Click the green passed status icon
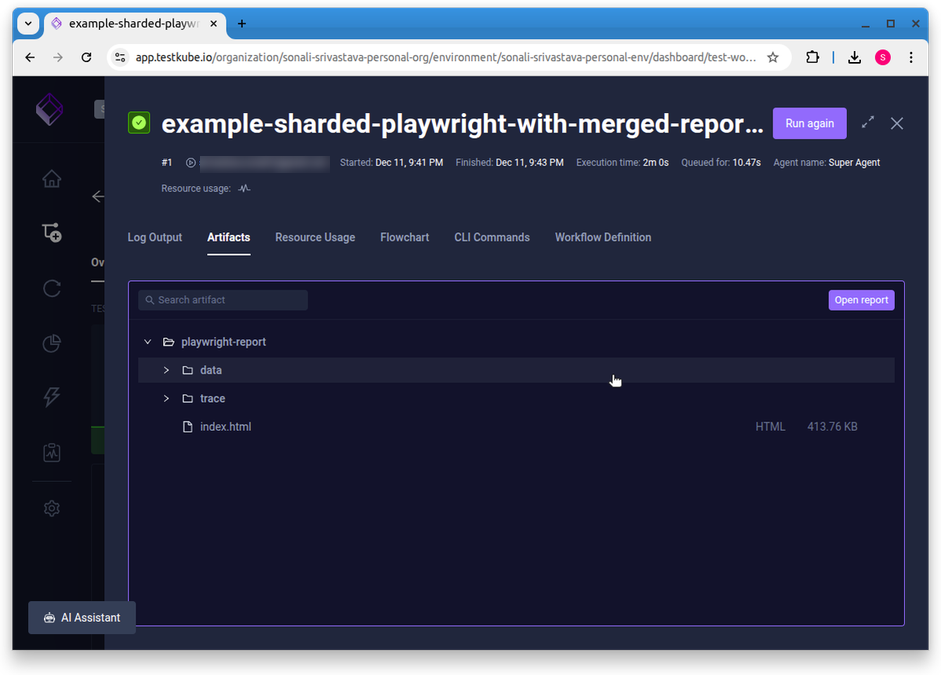 coord(139,123)
